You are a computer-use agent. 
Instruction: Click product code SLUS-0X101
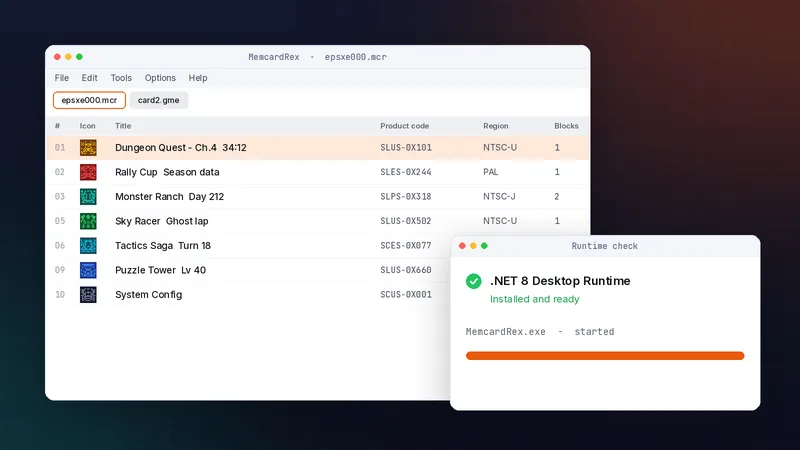click(406, 148)
